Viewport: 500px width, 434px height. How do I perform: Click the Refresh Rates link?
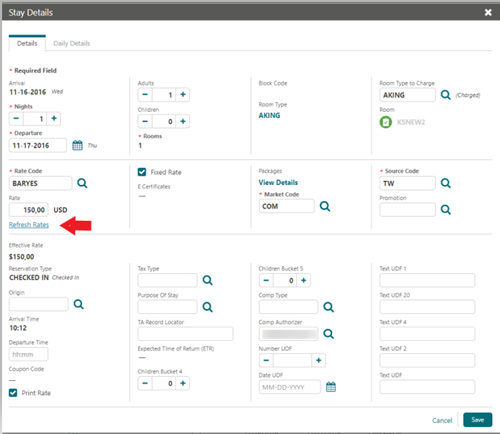29,225
